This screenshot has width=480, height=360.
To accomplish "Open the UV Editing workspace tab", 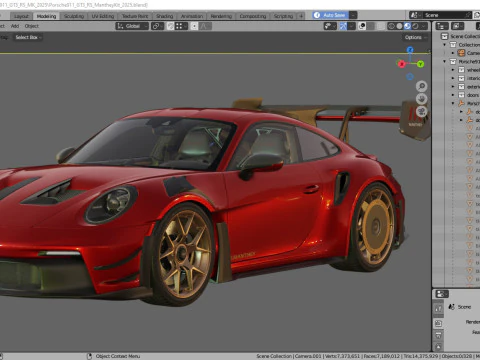I will [x=103, y=16].
